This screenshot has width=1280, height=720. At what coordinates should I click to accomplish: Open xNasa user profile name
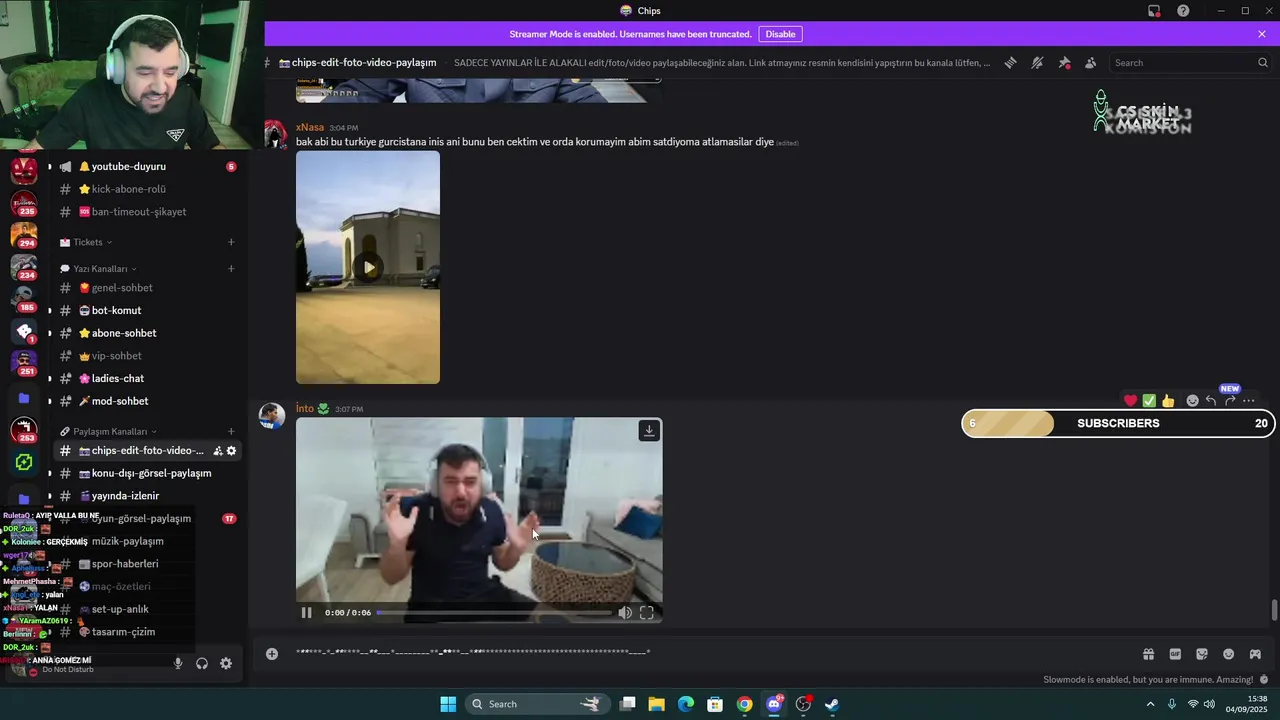(310, 128)
